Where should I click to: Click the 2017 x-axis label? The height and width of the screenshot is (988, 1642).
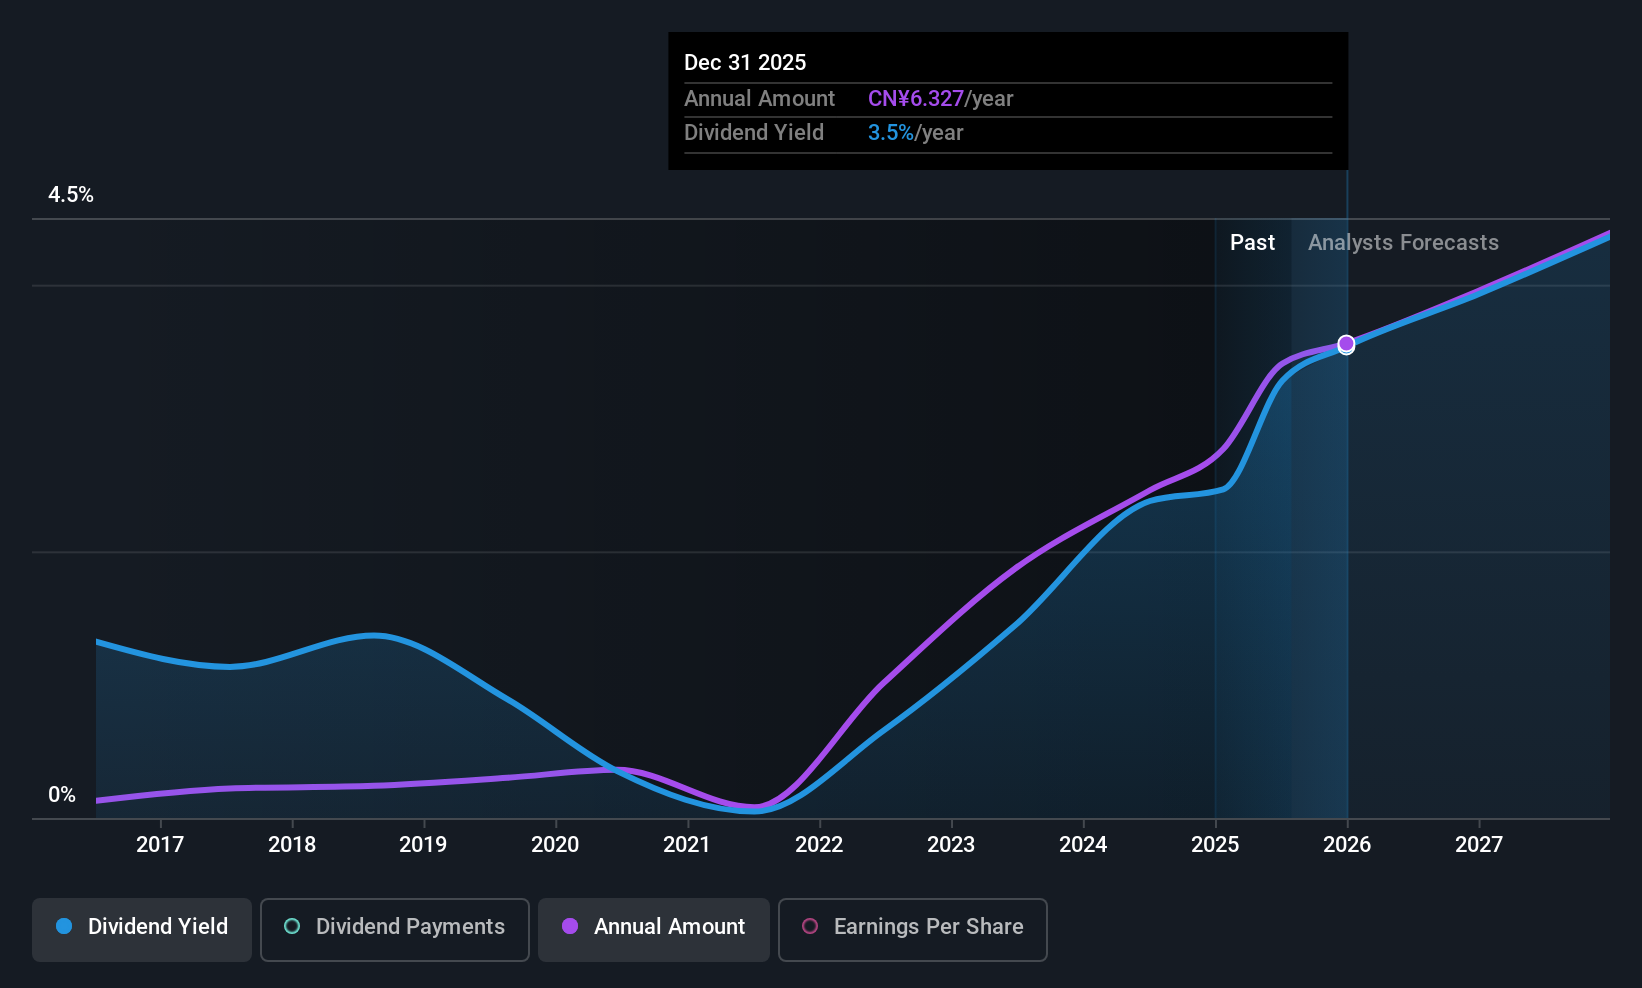click(160, 845)
